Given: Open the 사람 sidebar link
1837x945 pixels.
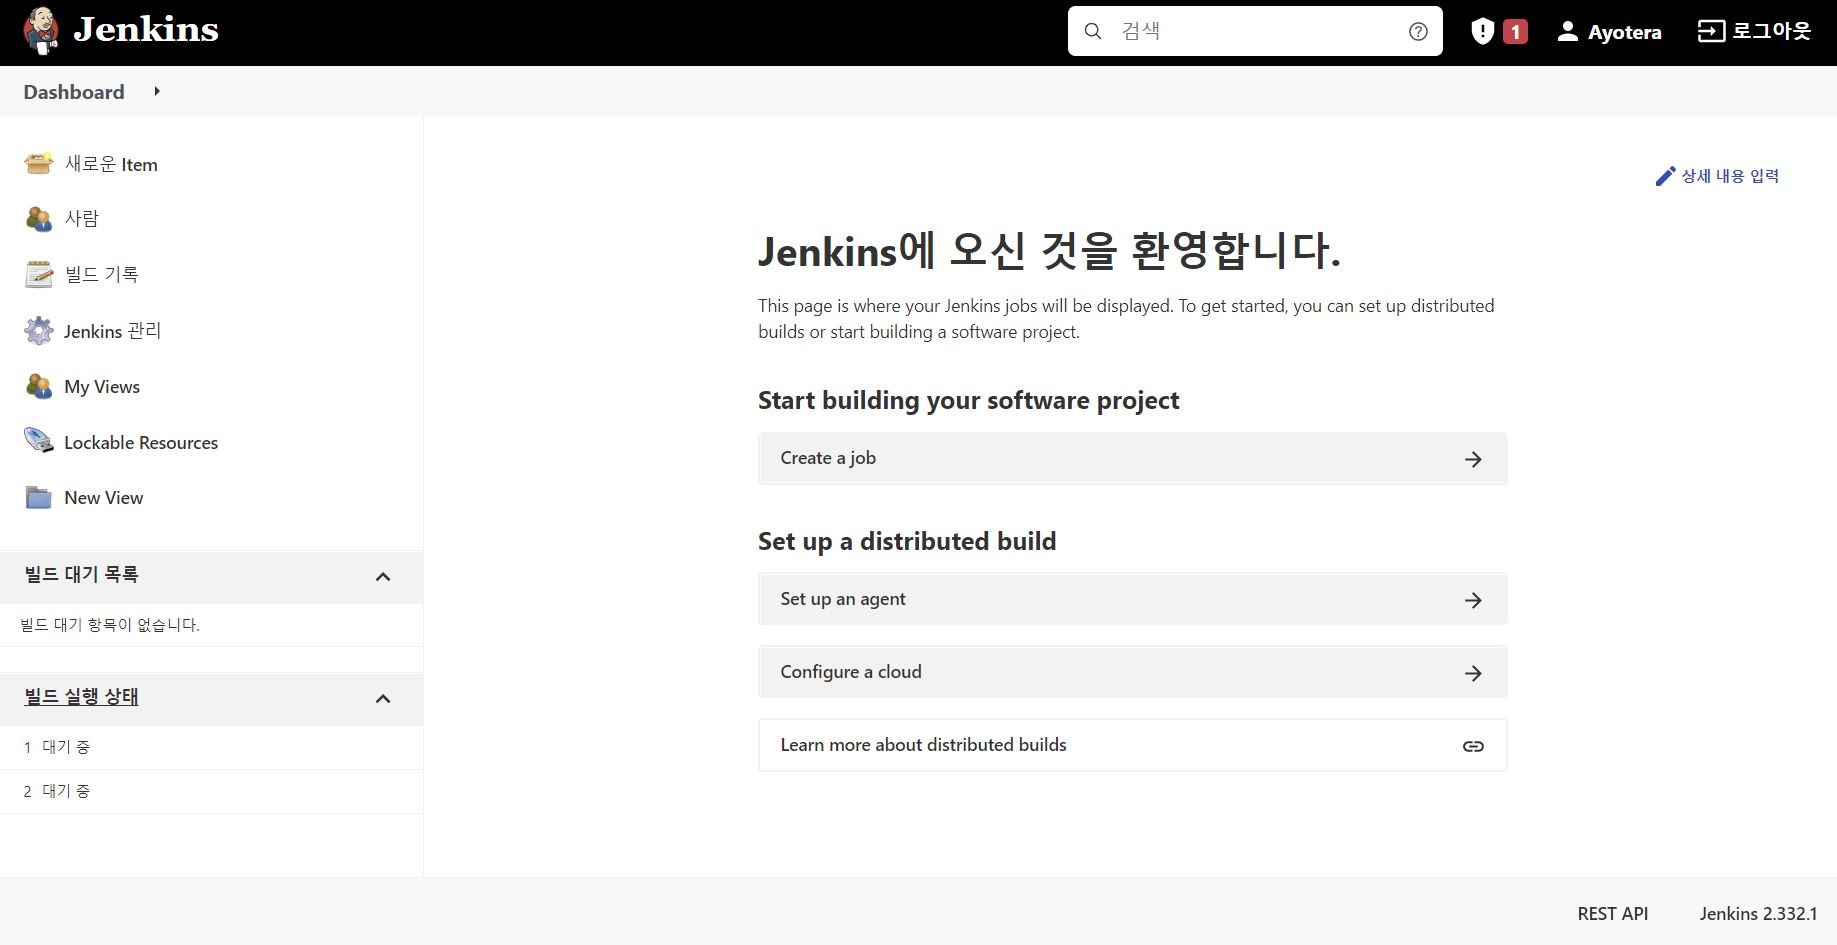Looking at the screenshot, I should coord(82,218).
